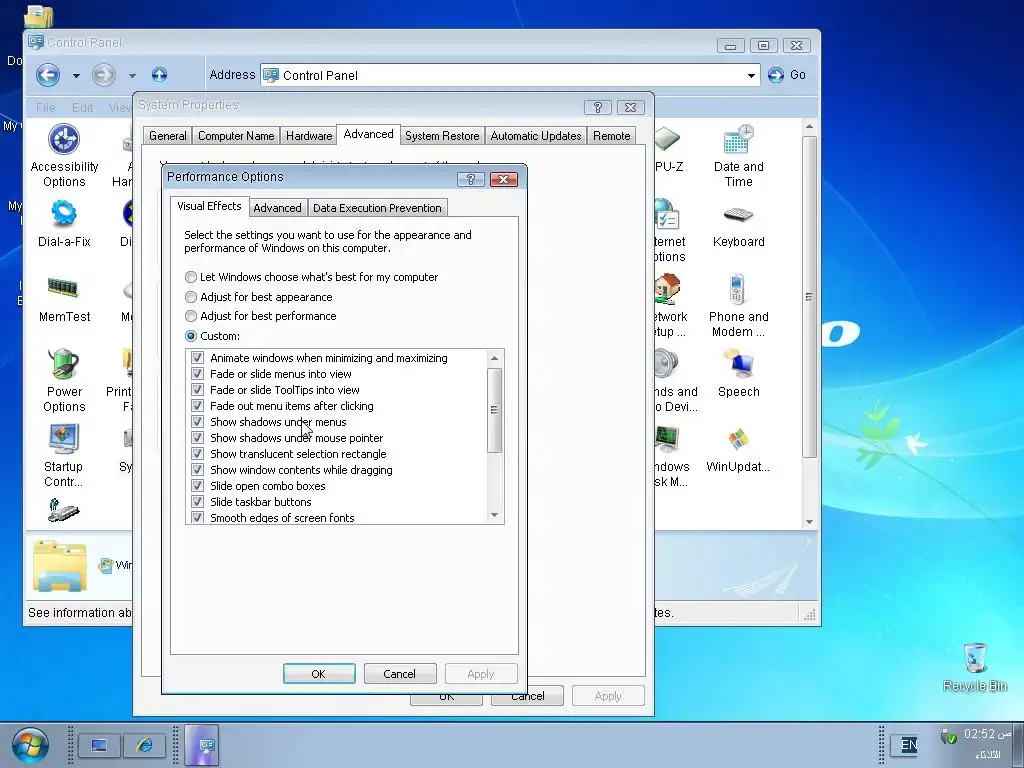Select Adjust for best appearance
The height and width of the screenshot is (768, 1024).
pos(191,297)
